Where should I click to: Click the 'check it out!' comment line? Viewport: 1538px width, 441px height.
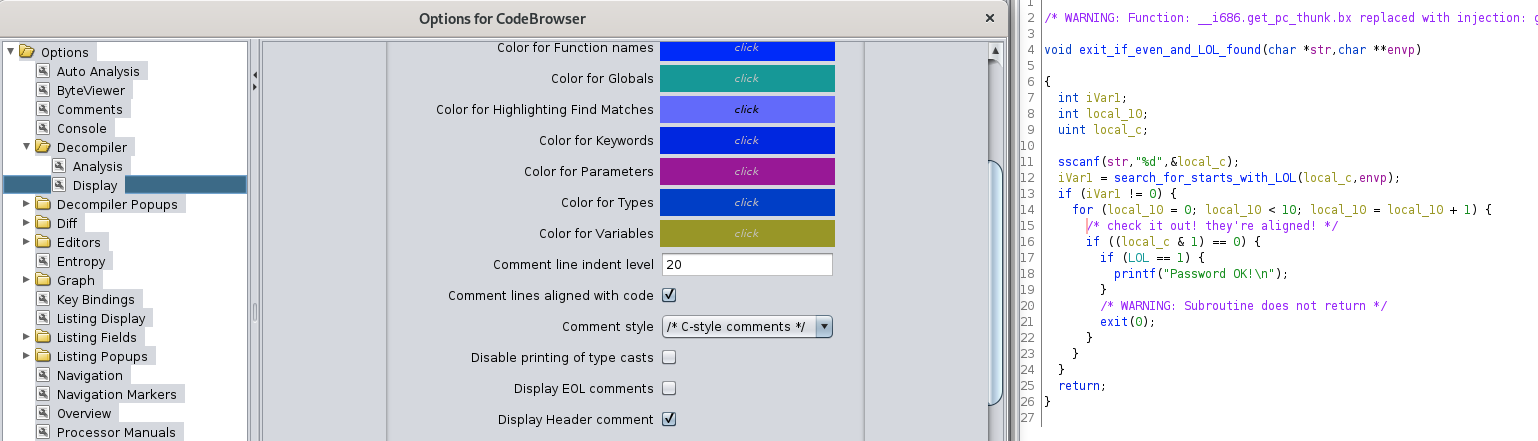(1212, 225)
